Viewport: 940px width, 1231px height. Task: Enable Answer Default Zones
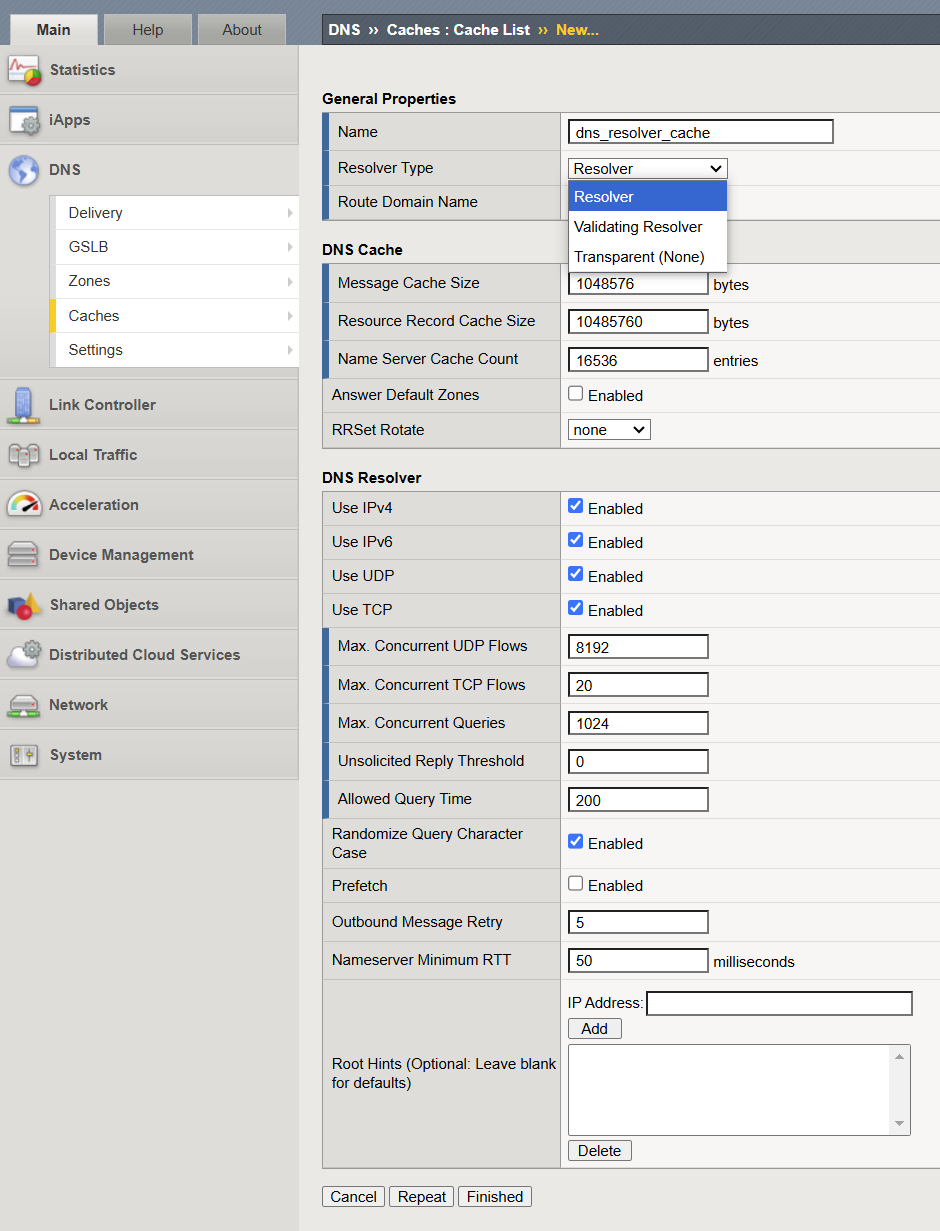pyautogui.click(x=576, y=394)
